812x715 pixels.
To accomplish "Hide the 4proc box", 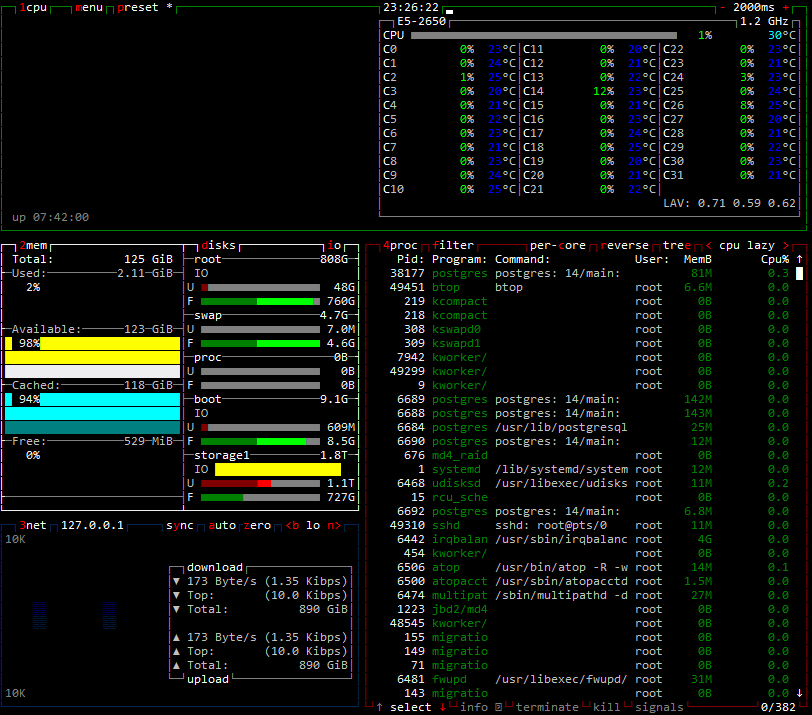I will 400,245.
